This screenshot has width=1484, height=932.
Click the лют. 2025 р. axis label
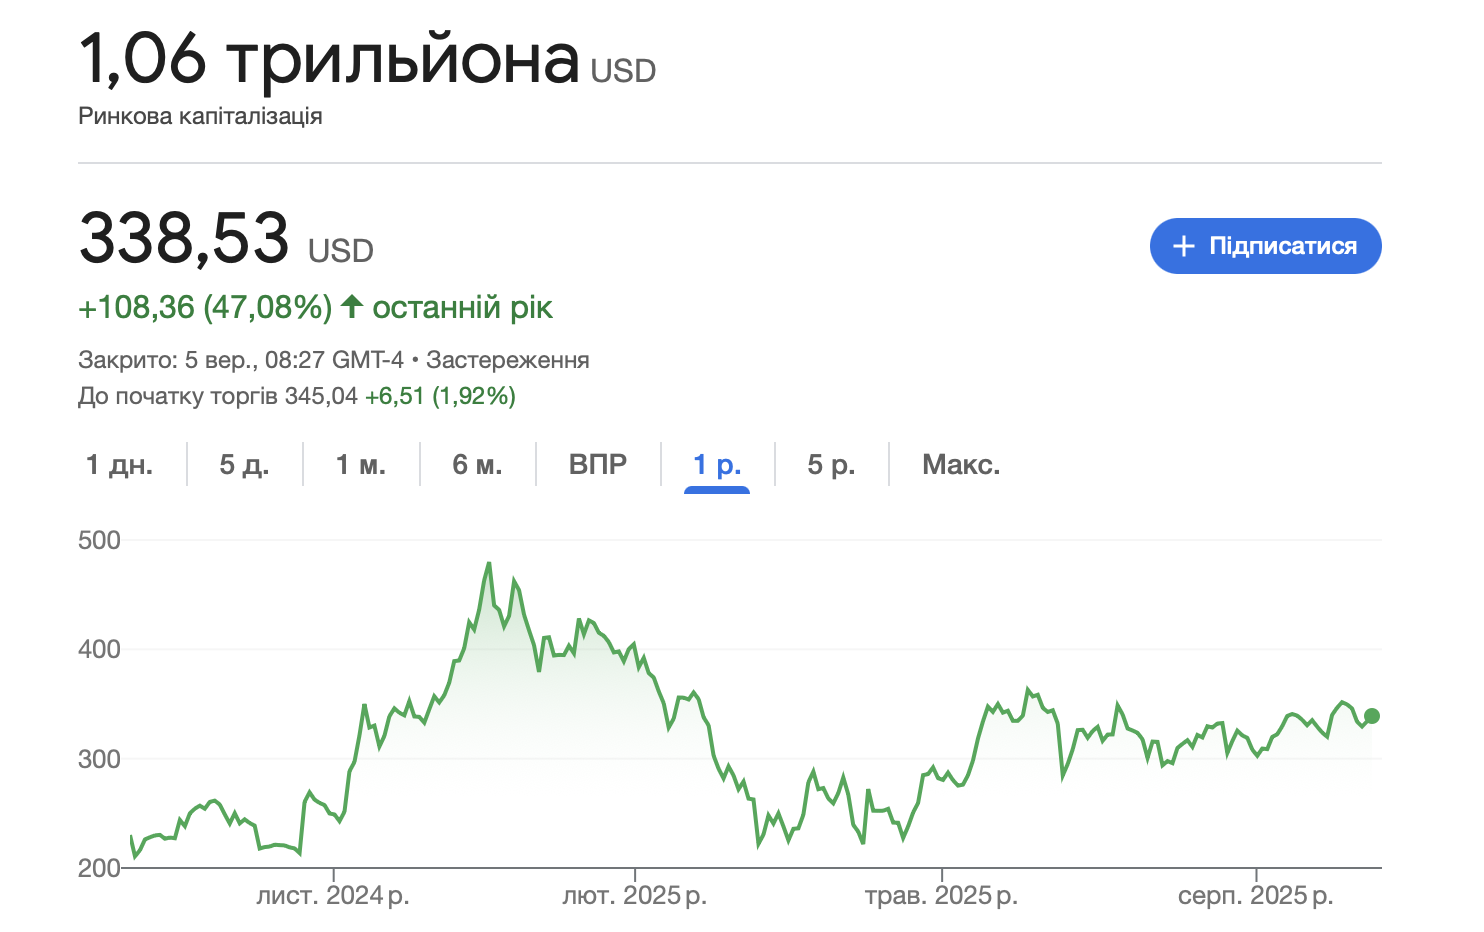[634, 896]
